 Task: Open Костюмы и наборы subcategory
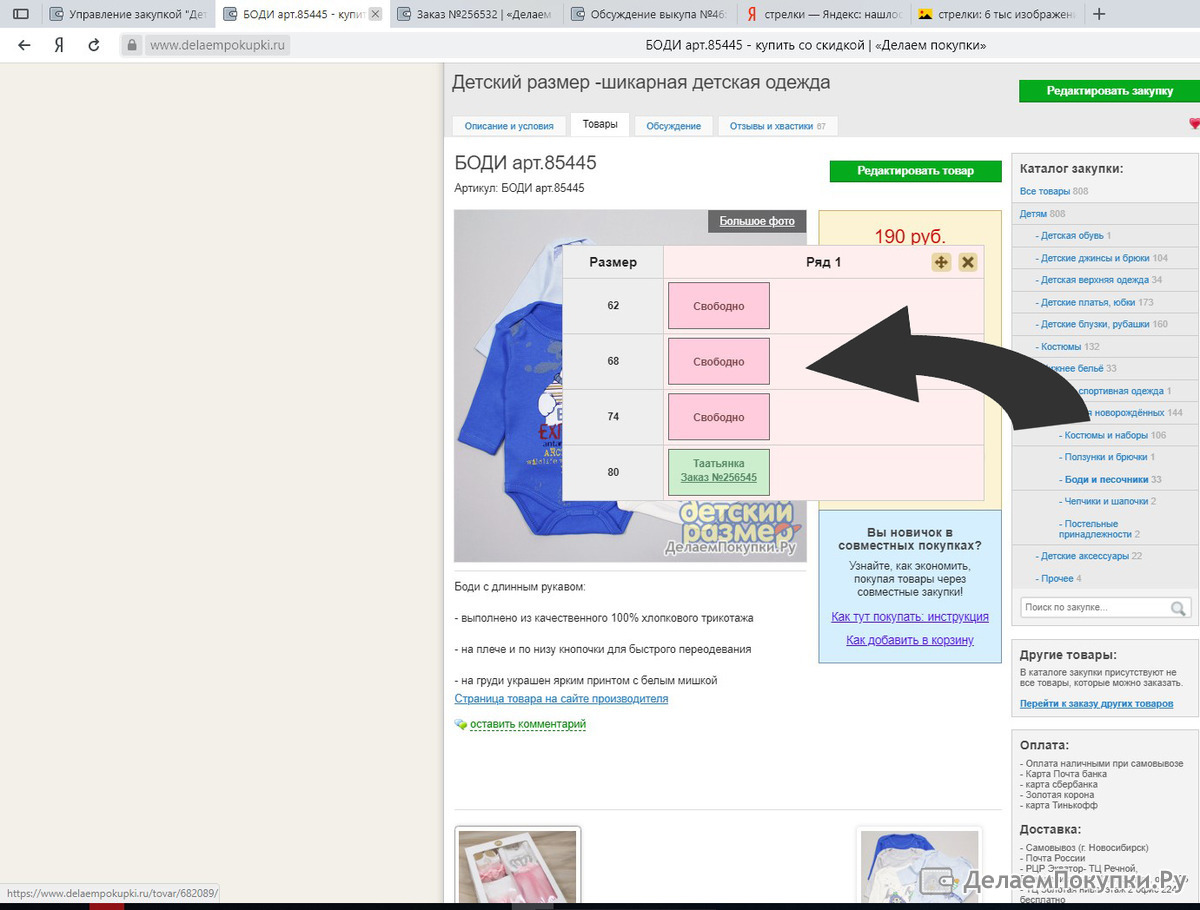pos(1107,435)
